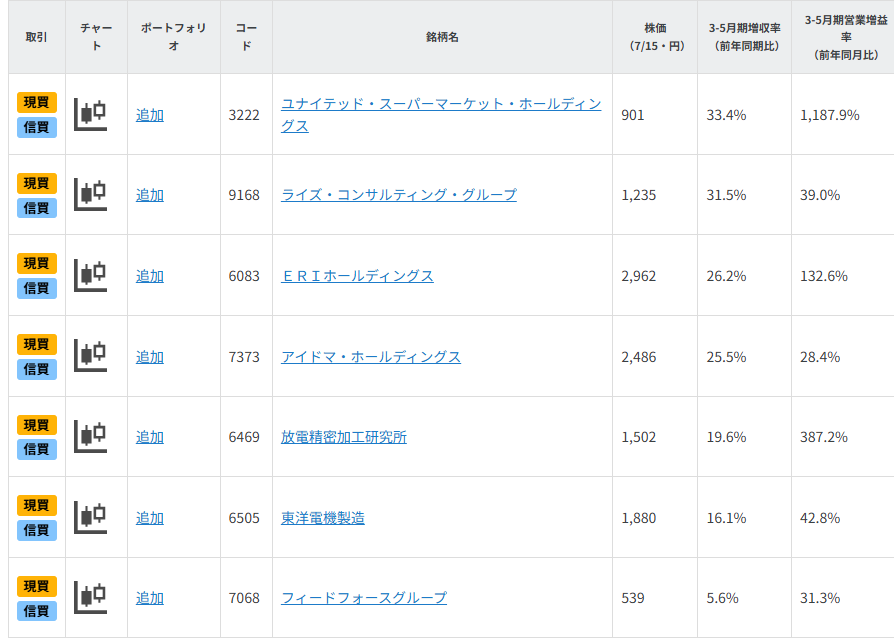Click 現買 button for ＥＲＩホールディングス

[36, 263]
